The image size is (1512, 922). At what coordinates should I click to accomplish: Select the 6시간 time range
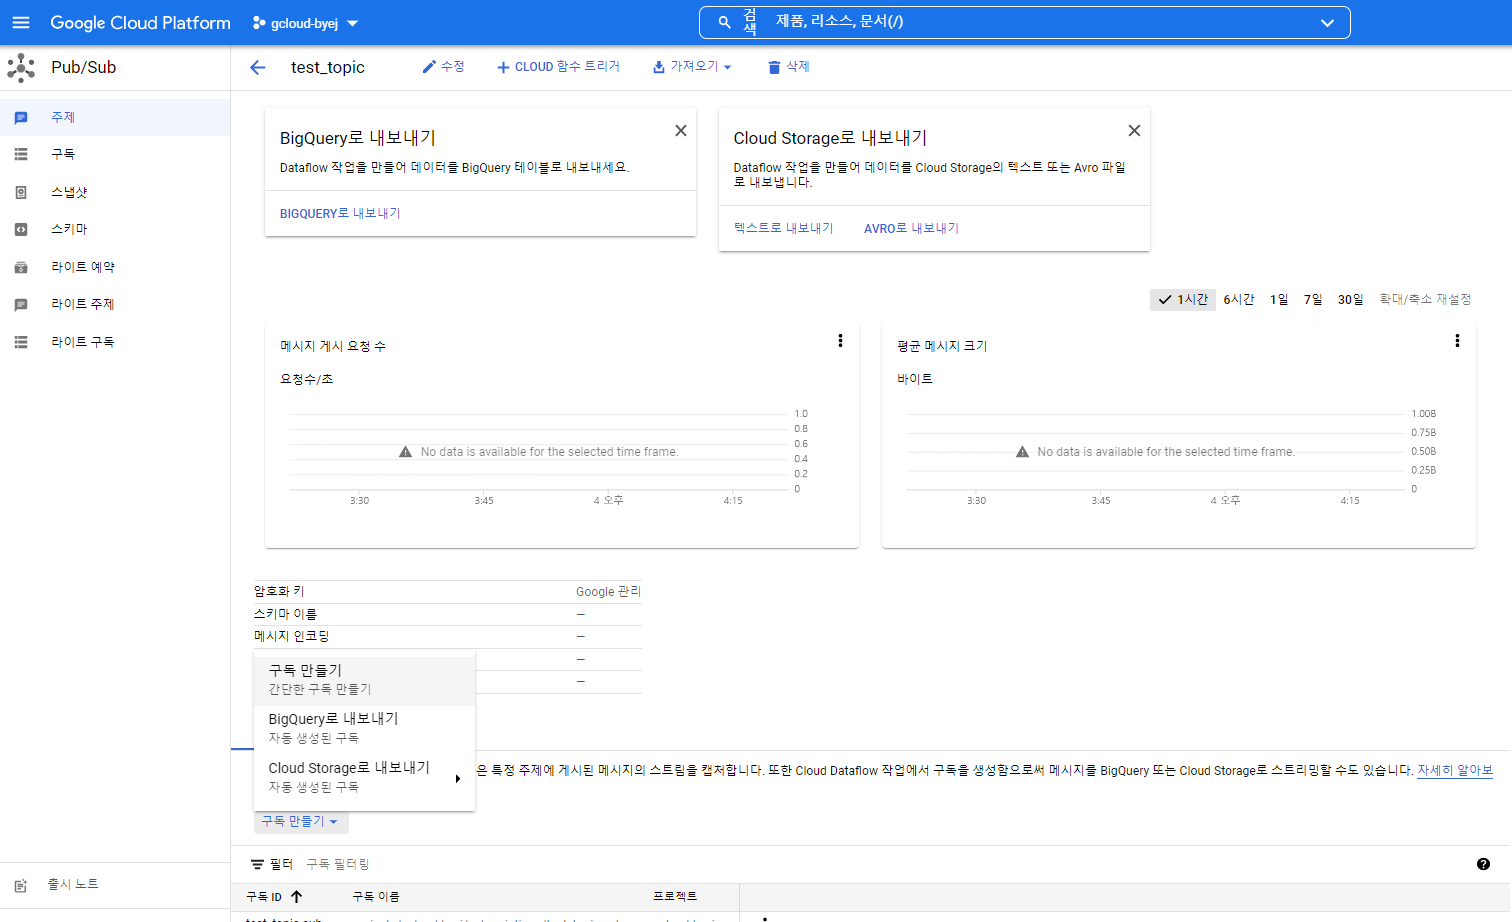[x=1238, y=299]
